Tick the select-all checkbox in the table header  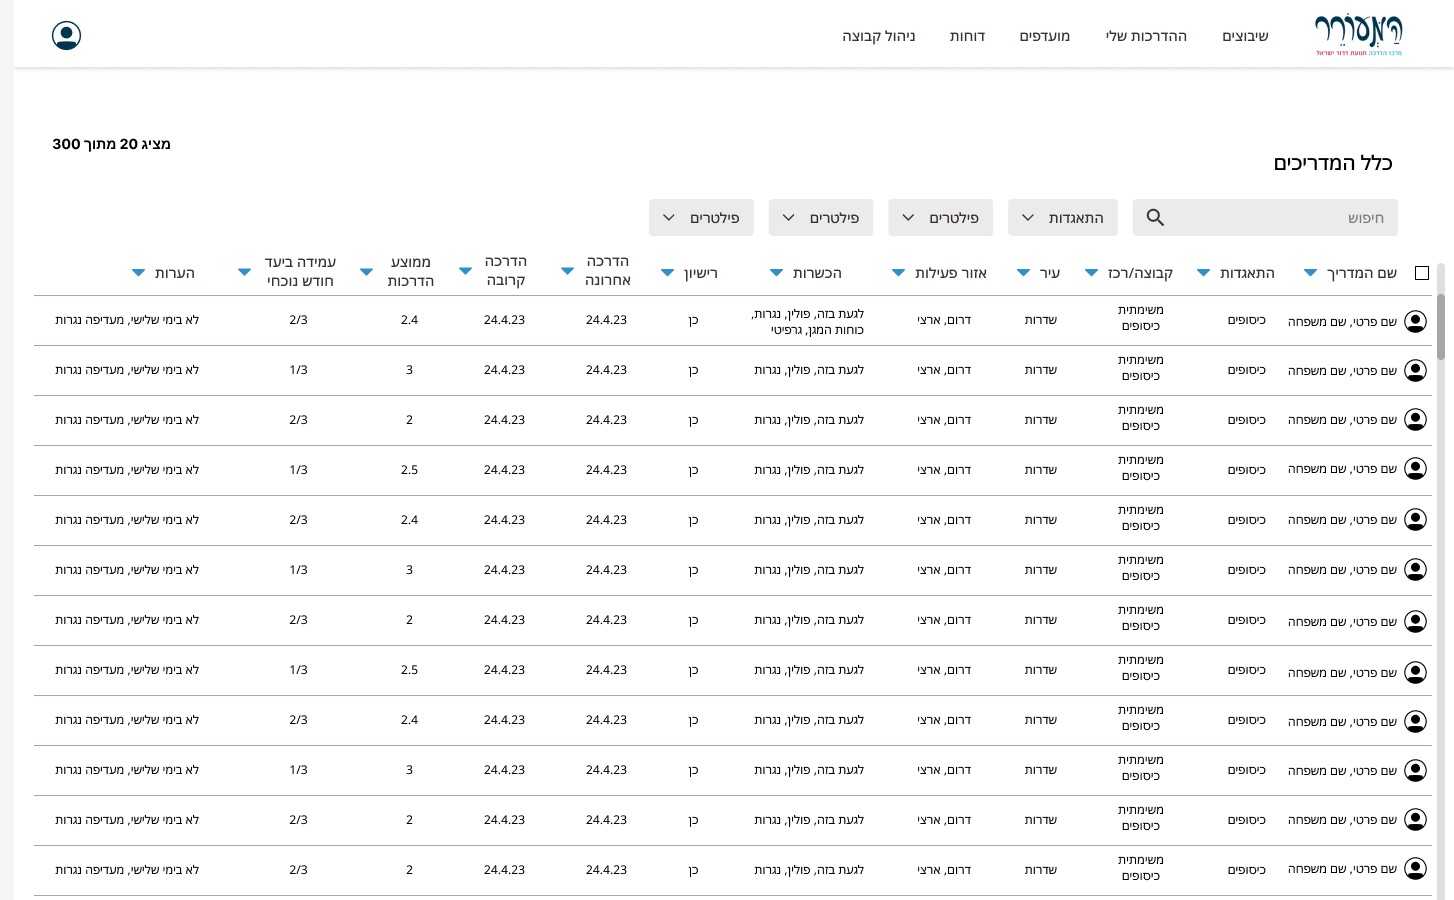pos(1422,273)
